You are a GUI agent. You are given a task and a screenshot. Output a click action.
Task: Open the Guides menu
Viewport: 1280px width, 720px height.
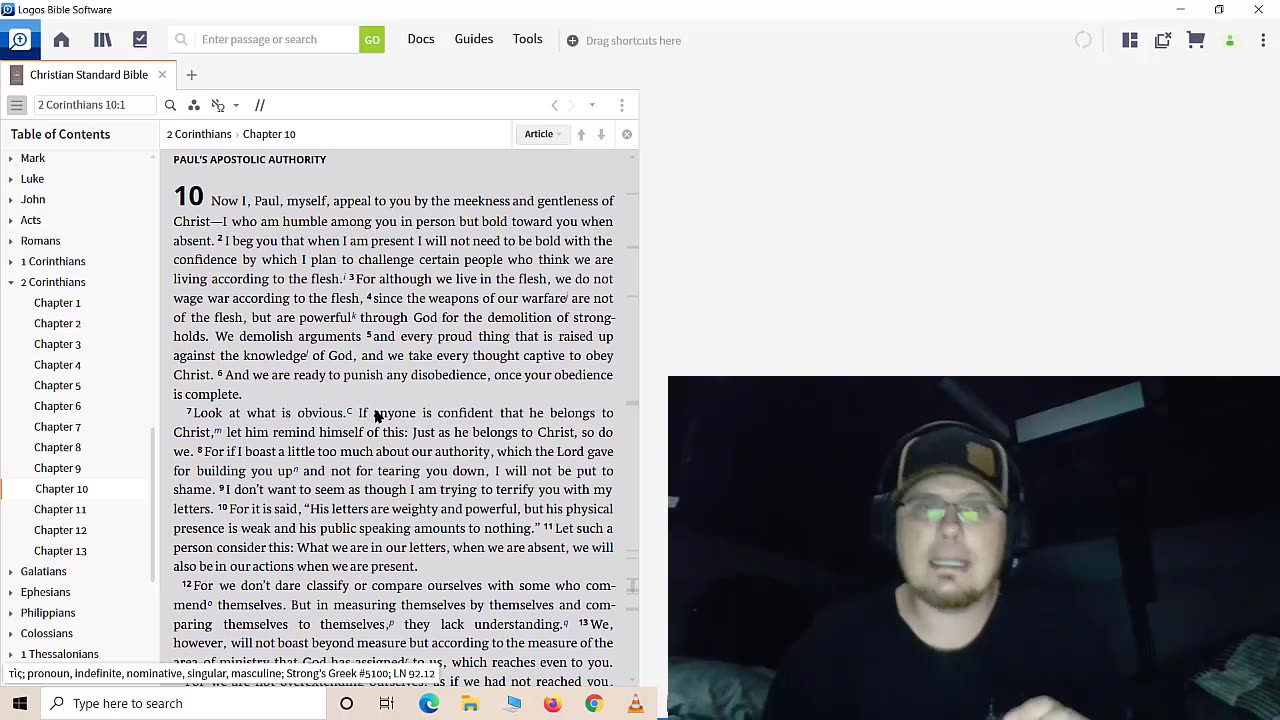click(x=474, y=39)
